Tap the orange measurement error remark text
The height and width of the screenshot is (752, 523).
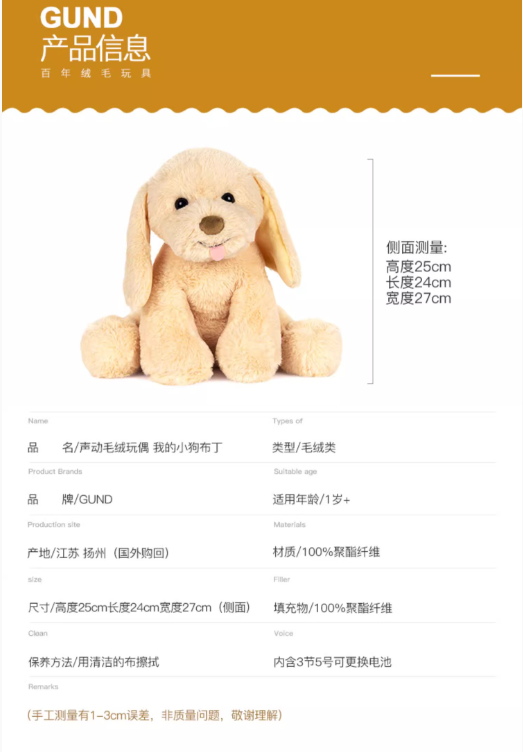pyautogui.click(x=155, y=716)
